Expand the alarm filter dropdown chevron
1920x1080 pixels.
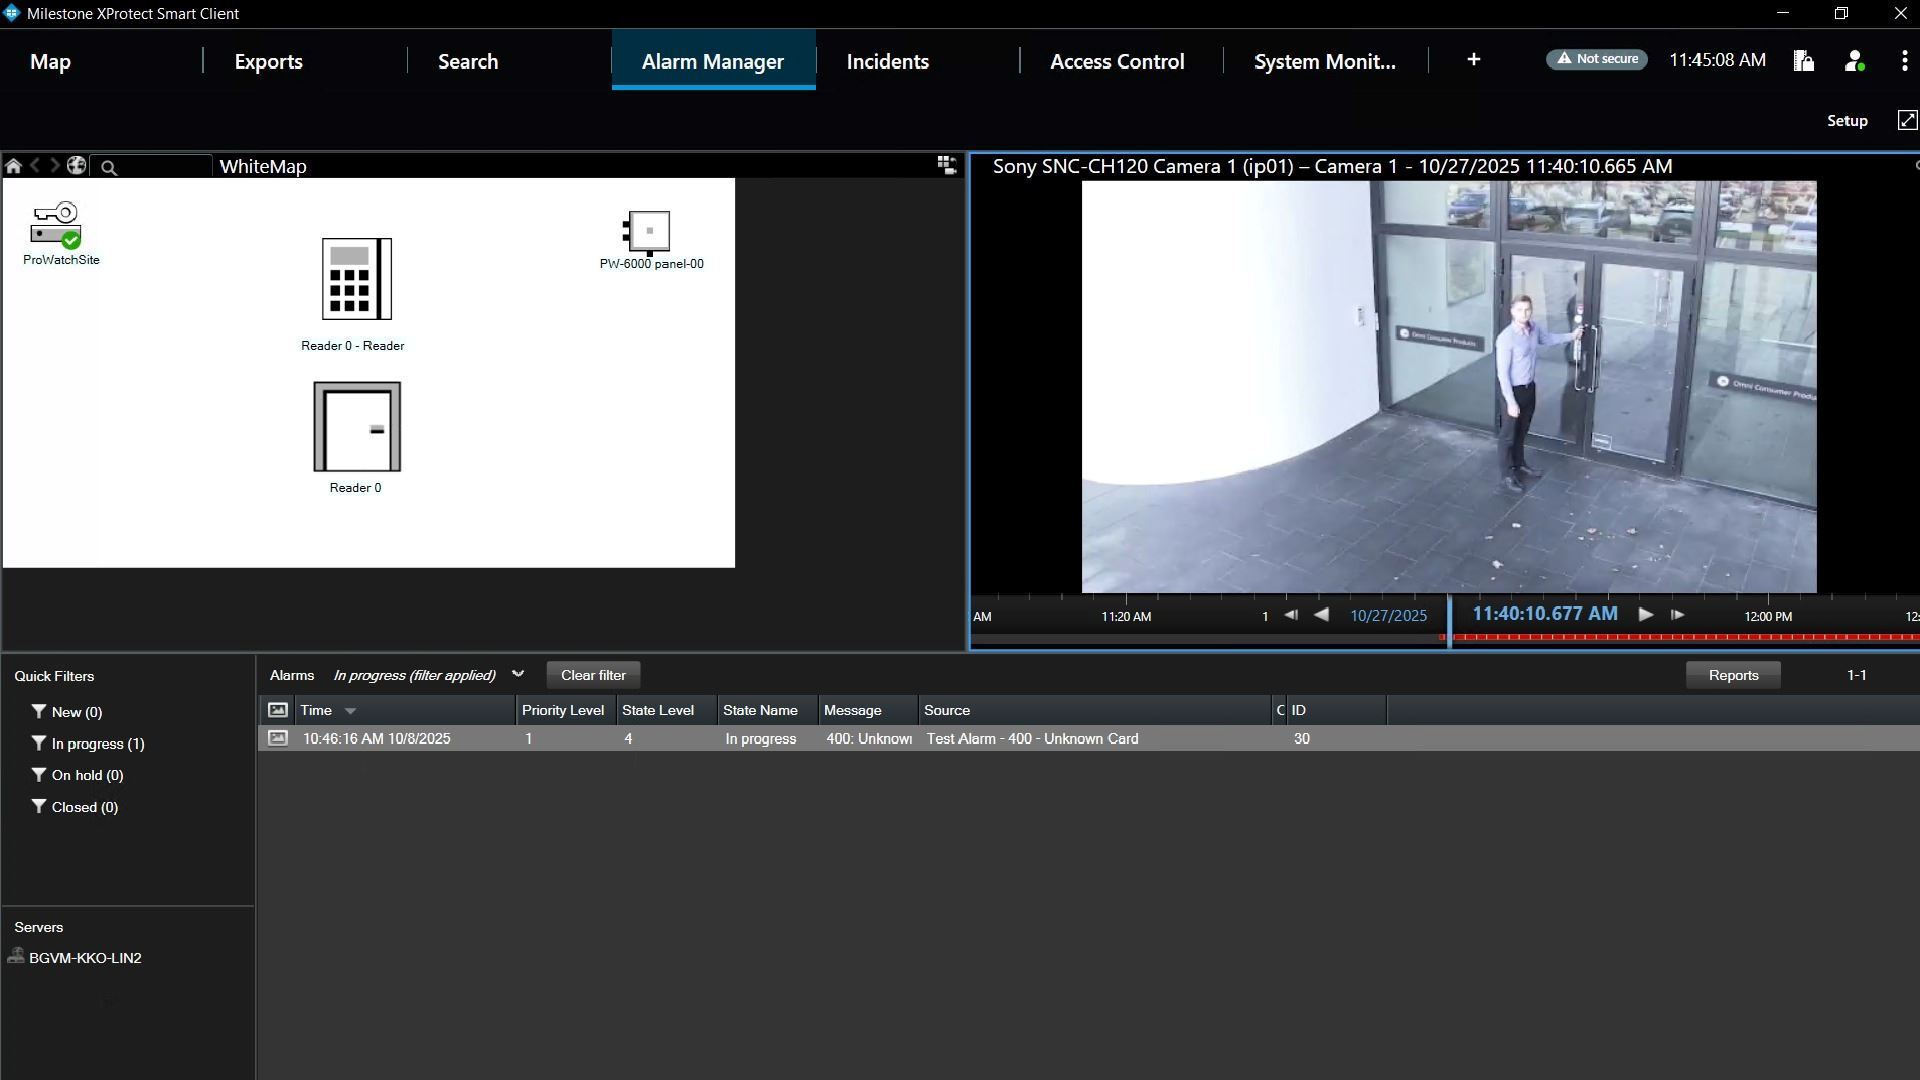(x=518, y=674)
